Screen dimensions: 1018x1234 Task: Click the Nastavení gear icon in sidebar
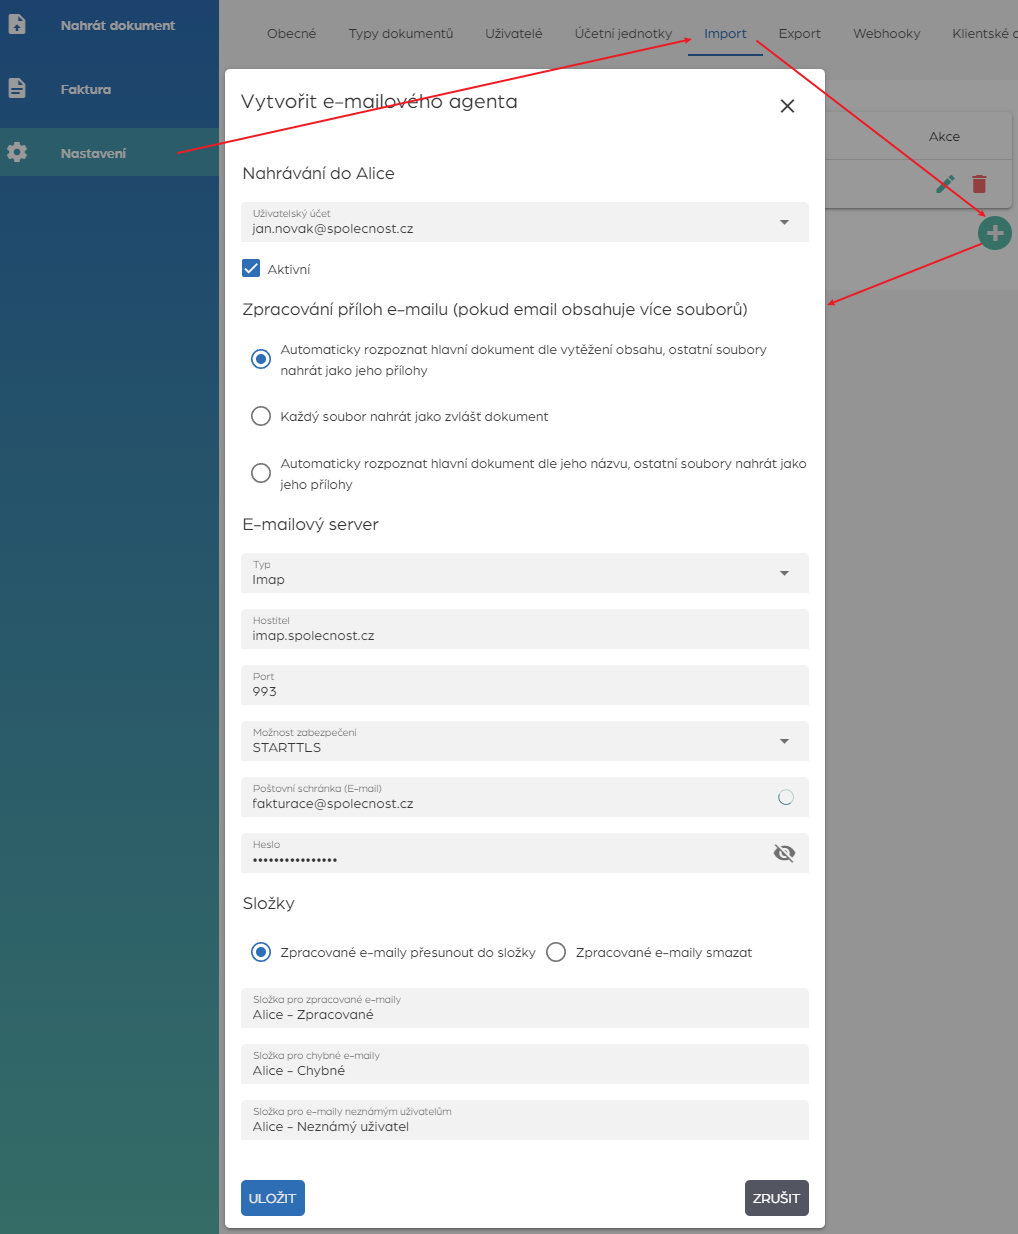pyautogui.click(x=17, y=153)
